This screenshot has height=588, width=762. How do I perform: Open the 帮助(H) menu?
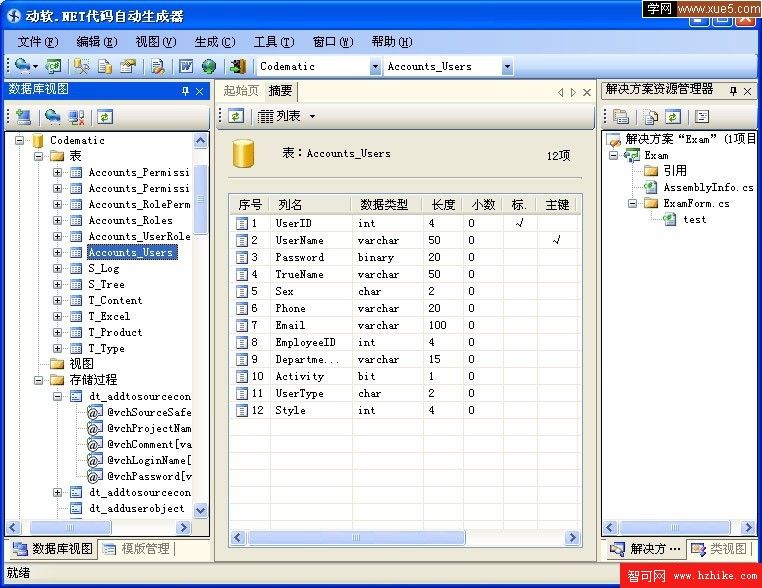(x=392, y=42)
